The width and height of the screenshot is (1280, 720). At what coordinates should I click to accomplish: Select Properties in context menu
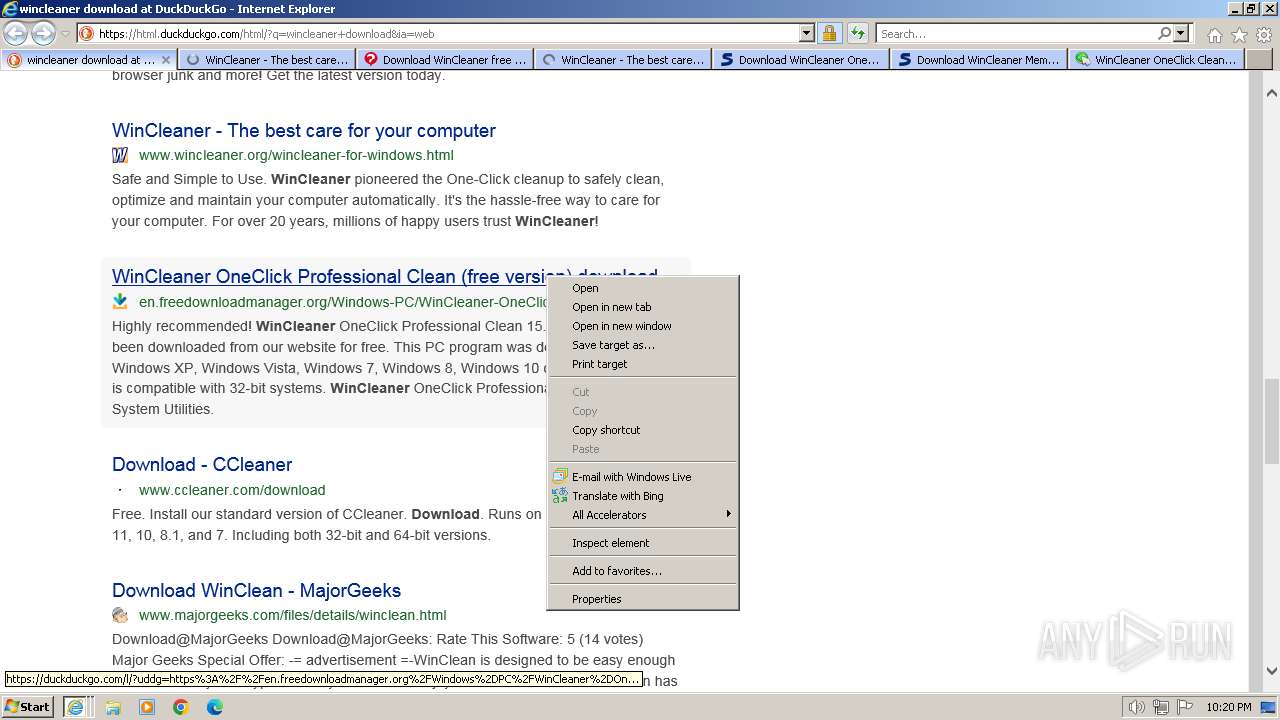(x=642, y=599)
